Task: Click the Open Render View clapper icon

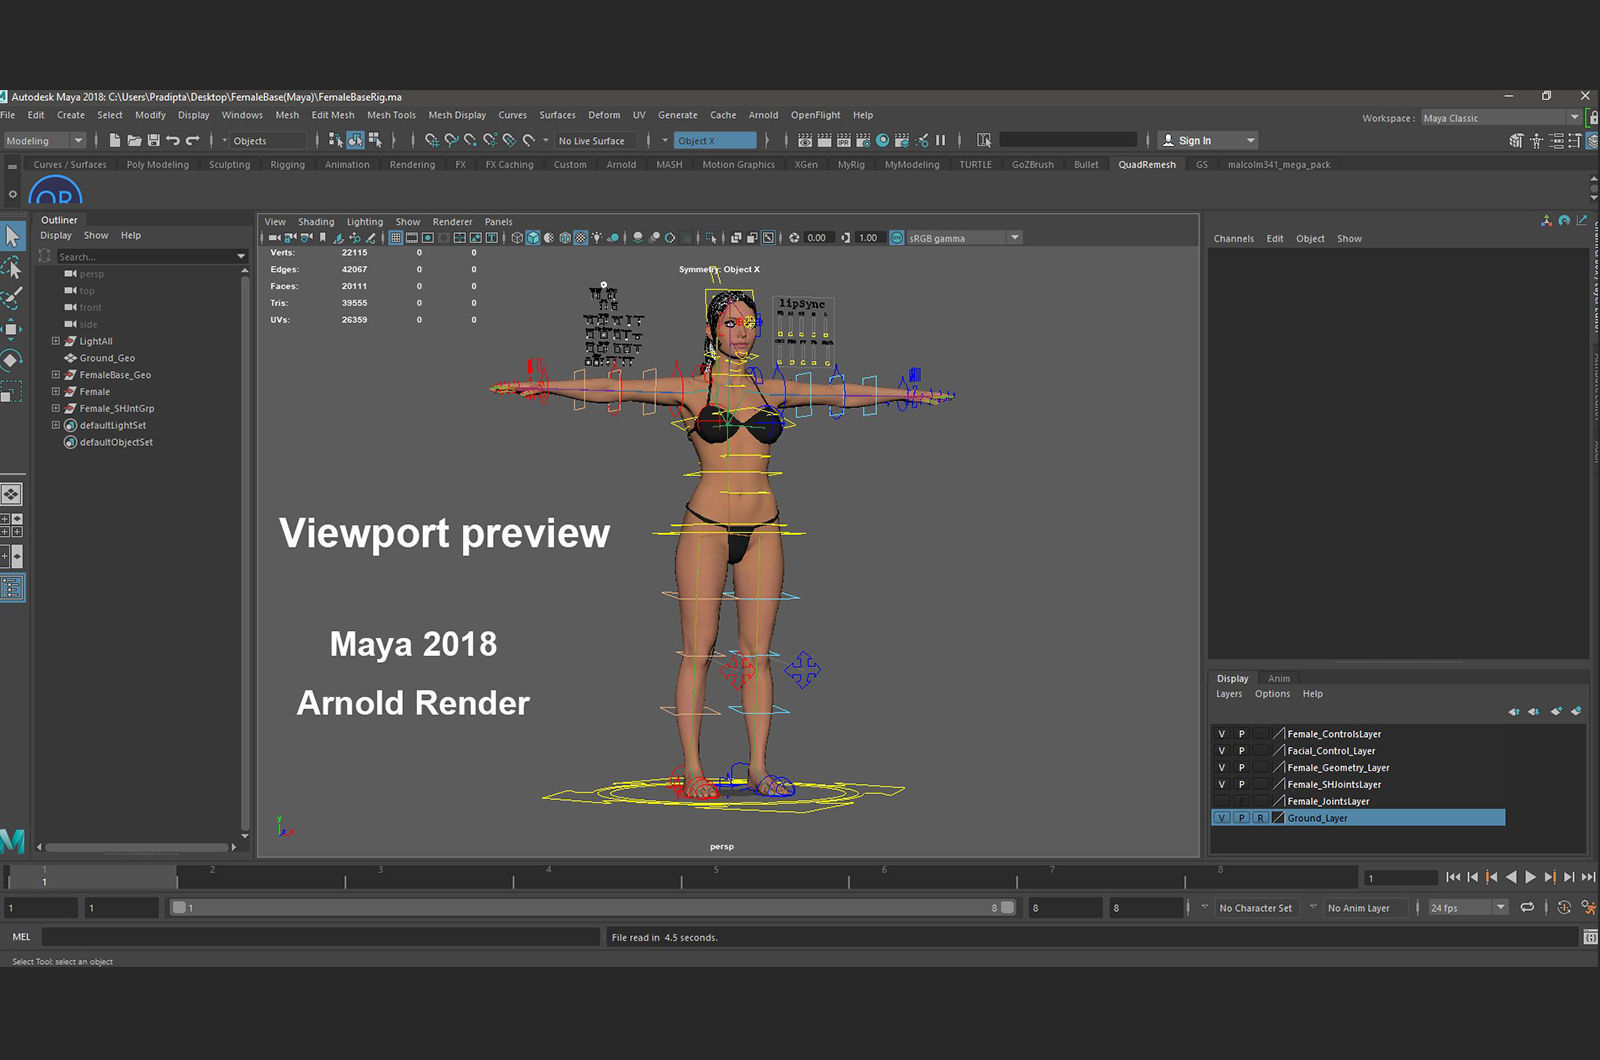Action: 805,140
